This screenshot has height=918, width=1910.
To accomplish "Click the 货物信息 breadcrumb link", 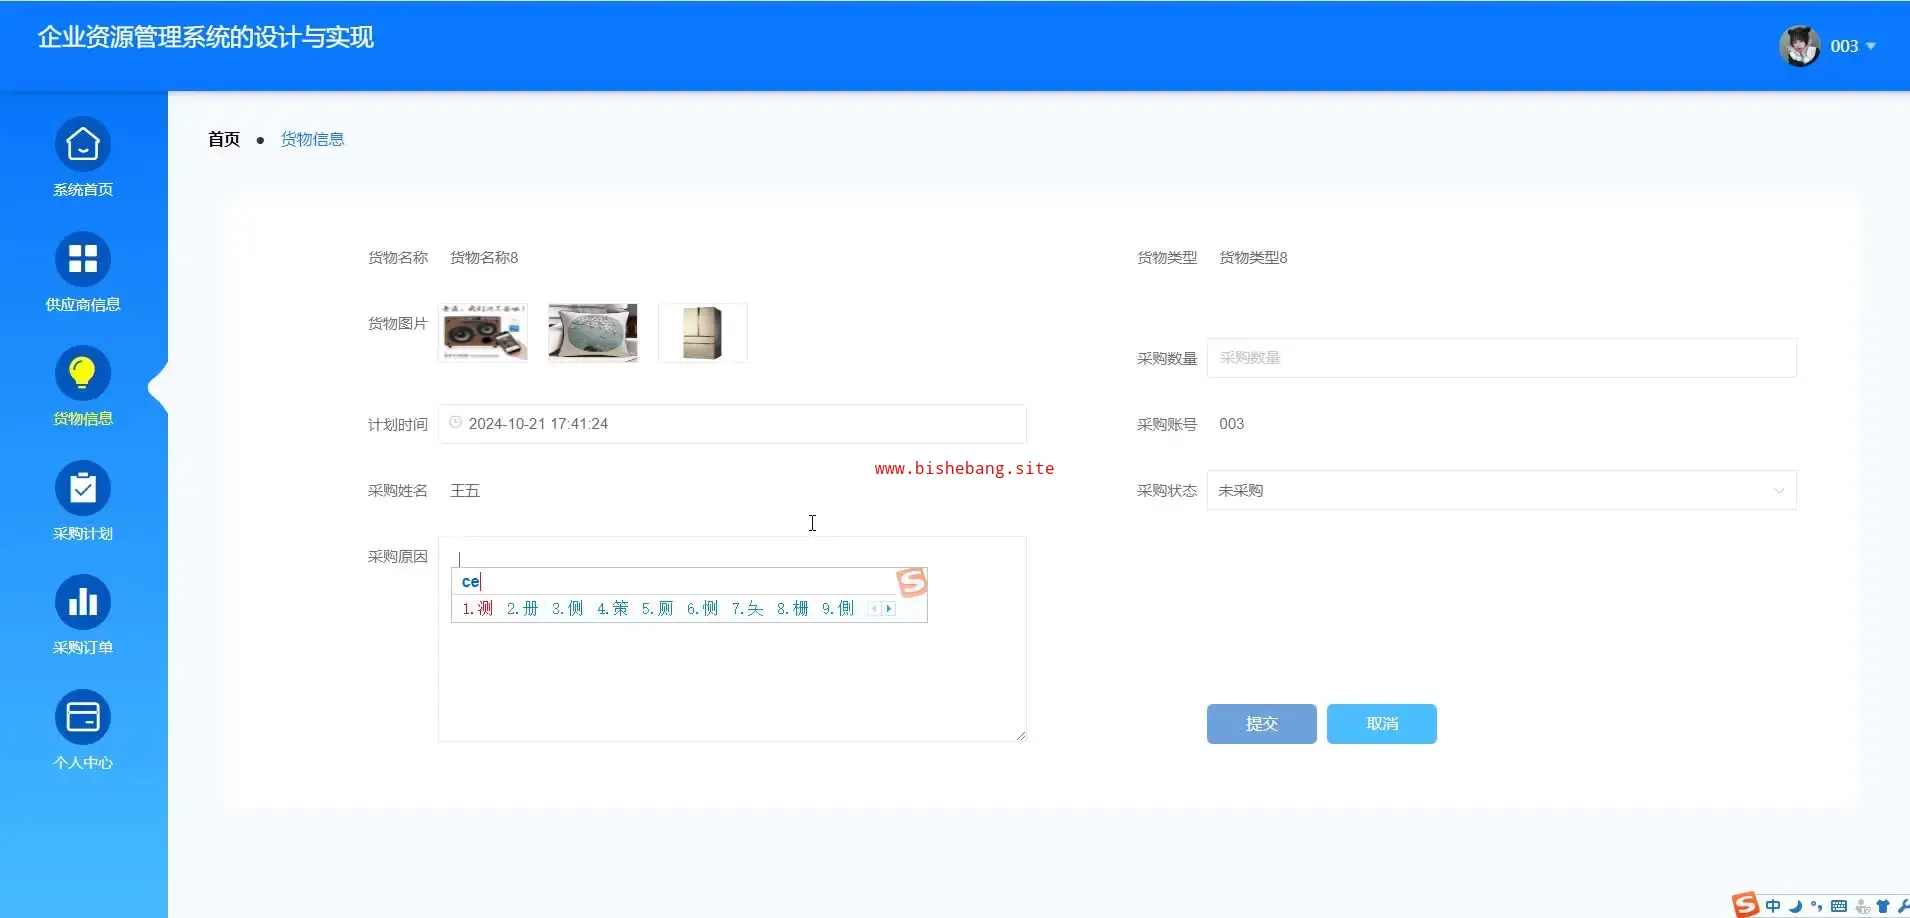I will [312, 139].
